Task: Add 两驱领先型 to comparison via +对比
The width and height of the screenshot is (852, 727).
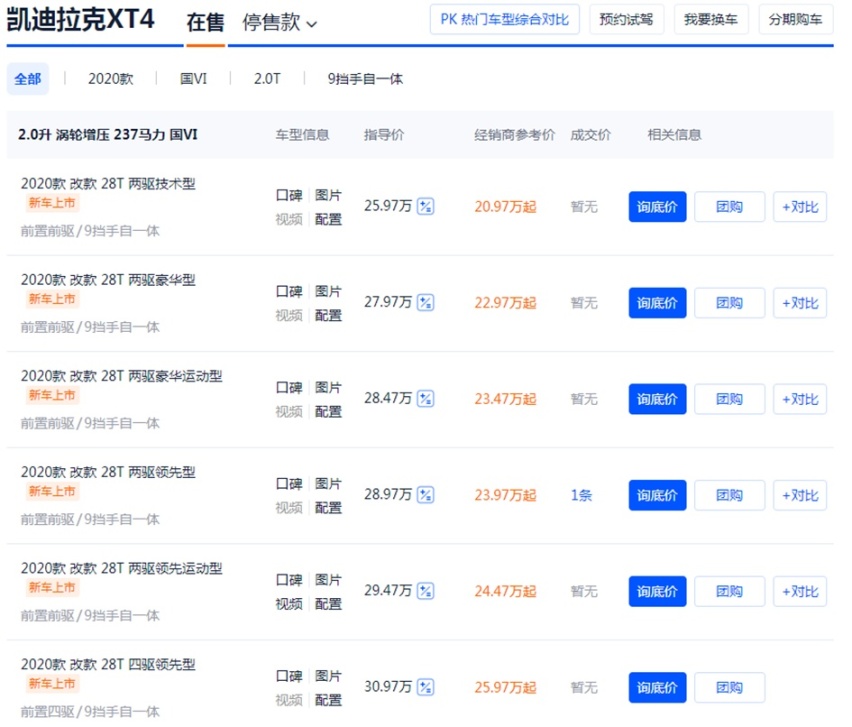Action: (800, 495)
